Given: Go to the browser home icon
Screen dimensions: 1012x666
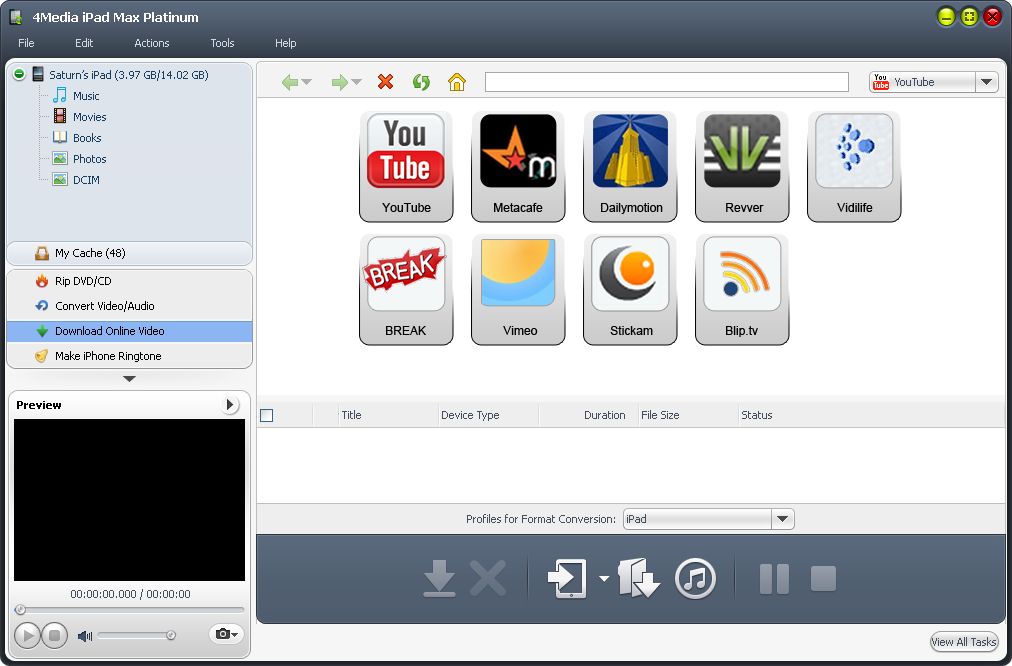Looking at the screenshot, I should [456, 82].
